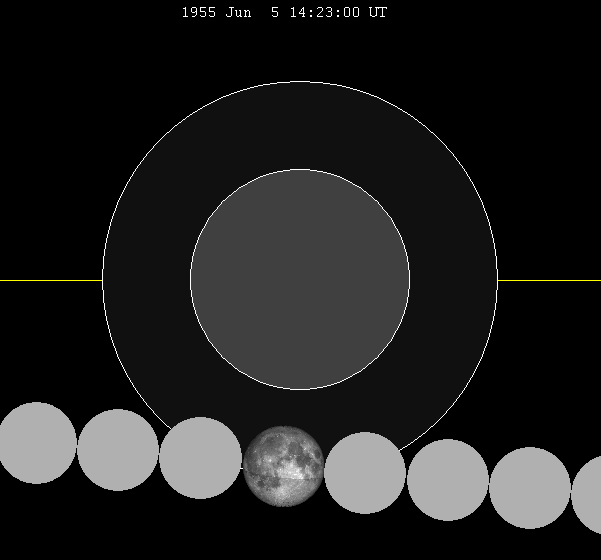601x560 pixels.
Task: Select second gray disc right of textured Moon
Action: pyautogui.click(x=447, y=480)
